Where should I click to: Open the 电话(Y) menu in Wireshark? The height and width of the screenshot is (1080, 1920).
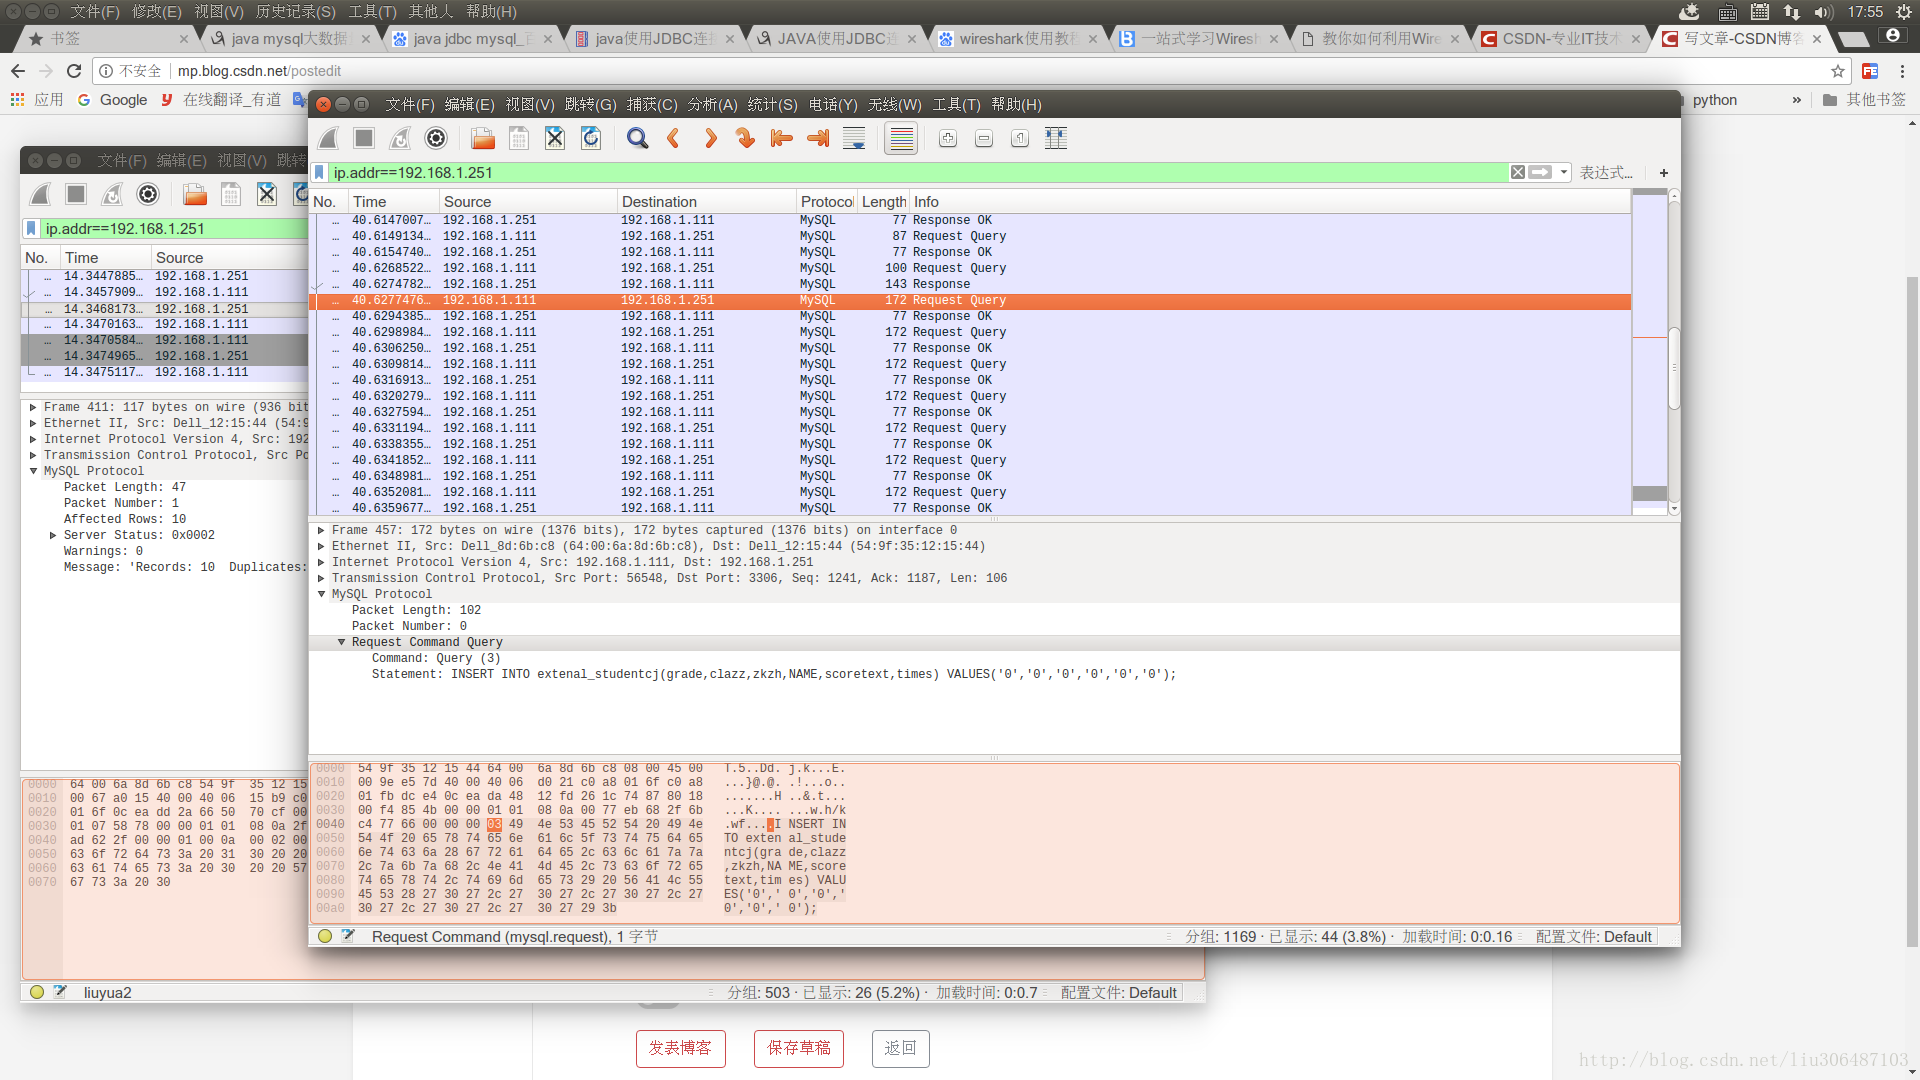click(x=833, y=105)
